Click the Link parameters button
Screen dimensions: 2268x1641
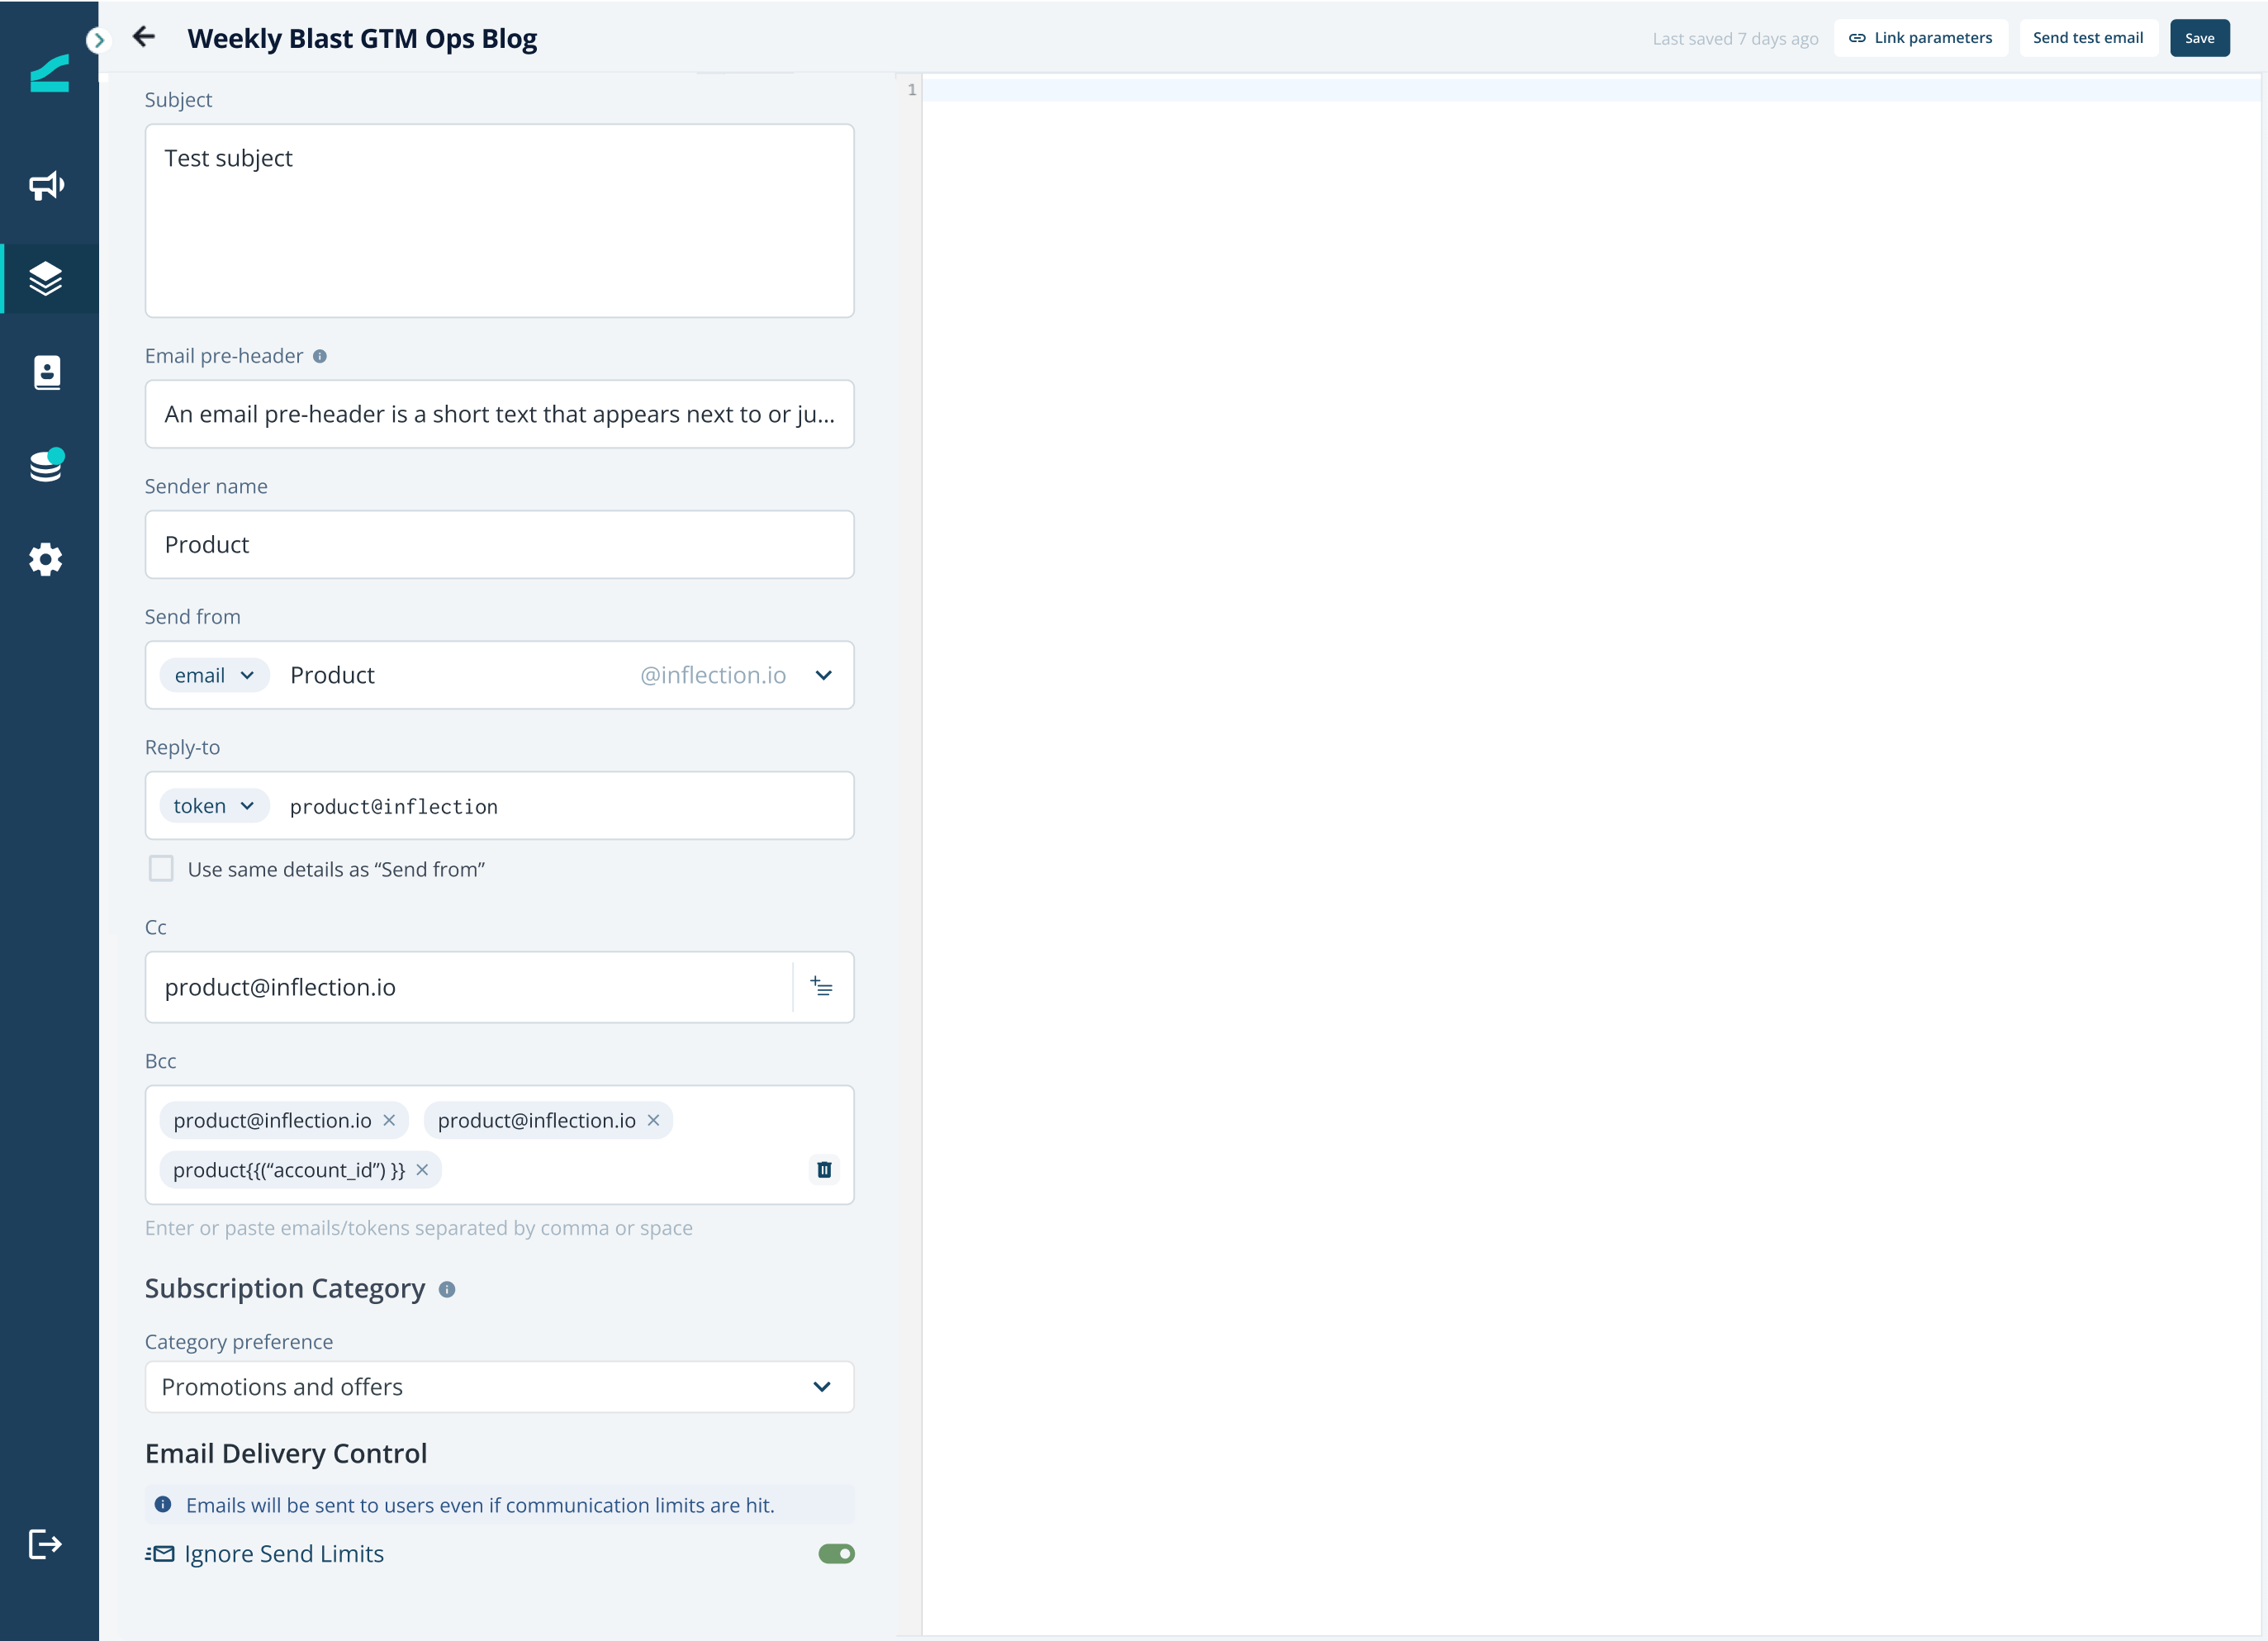(x=1920, y=38)
